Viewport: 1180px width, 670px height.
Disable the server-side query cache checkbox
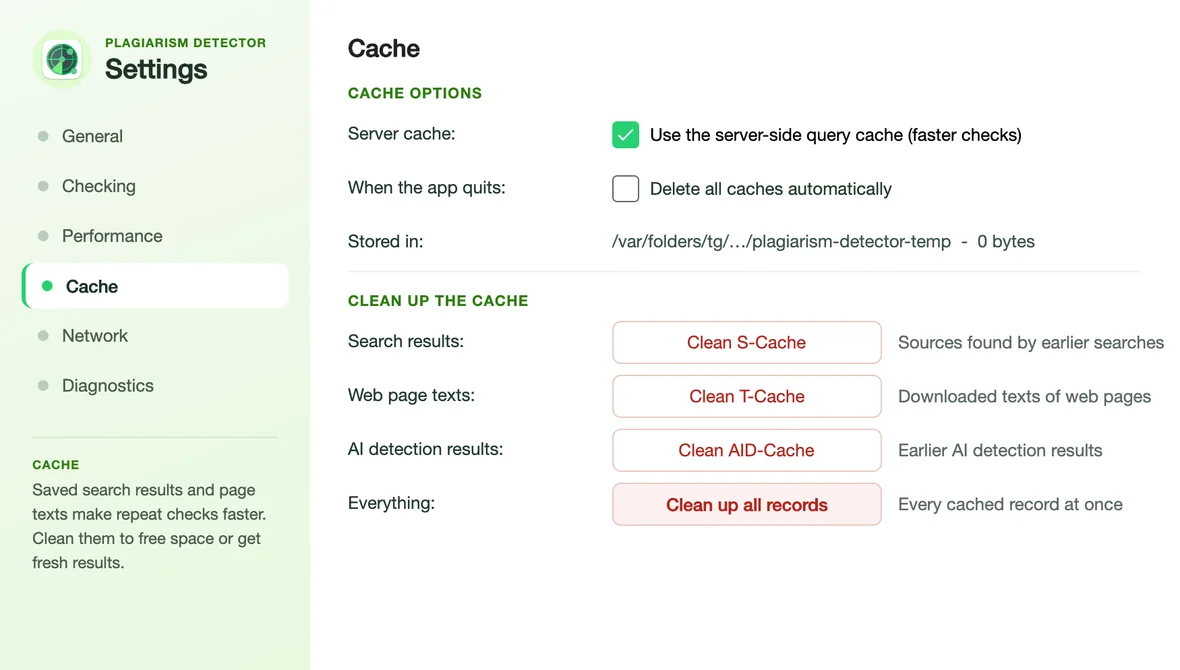click(625, 135)
